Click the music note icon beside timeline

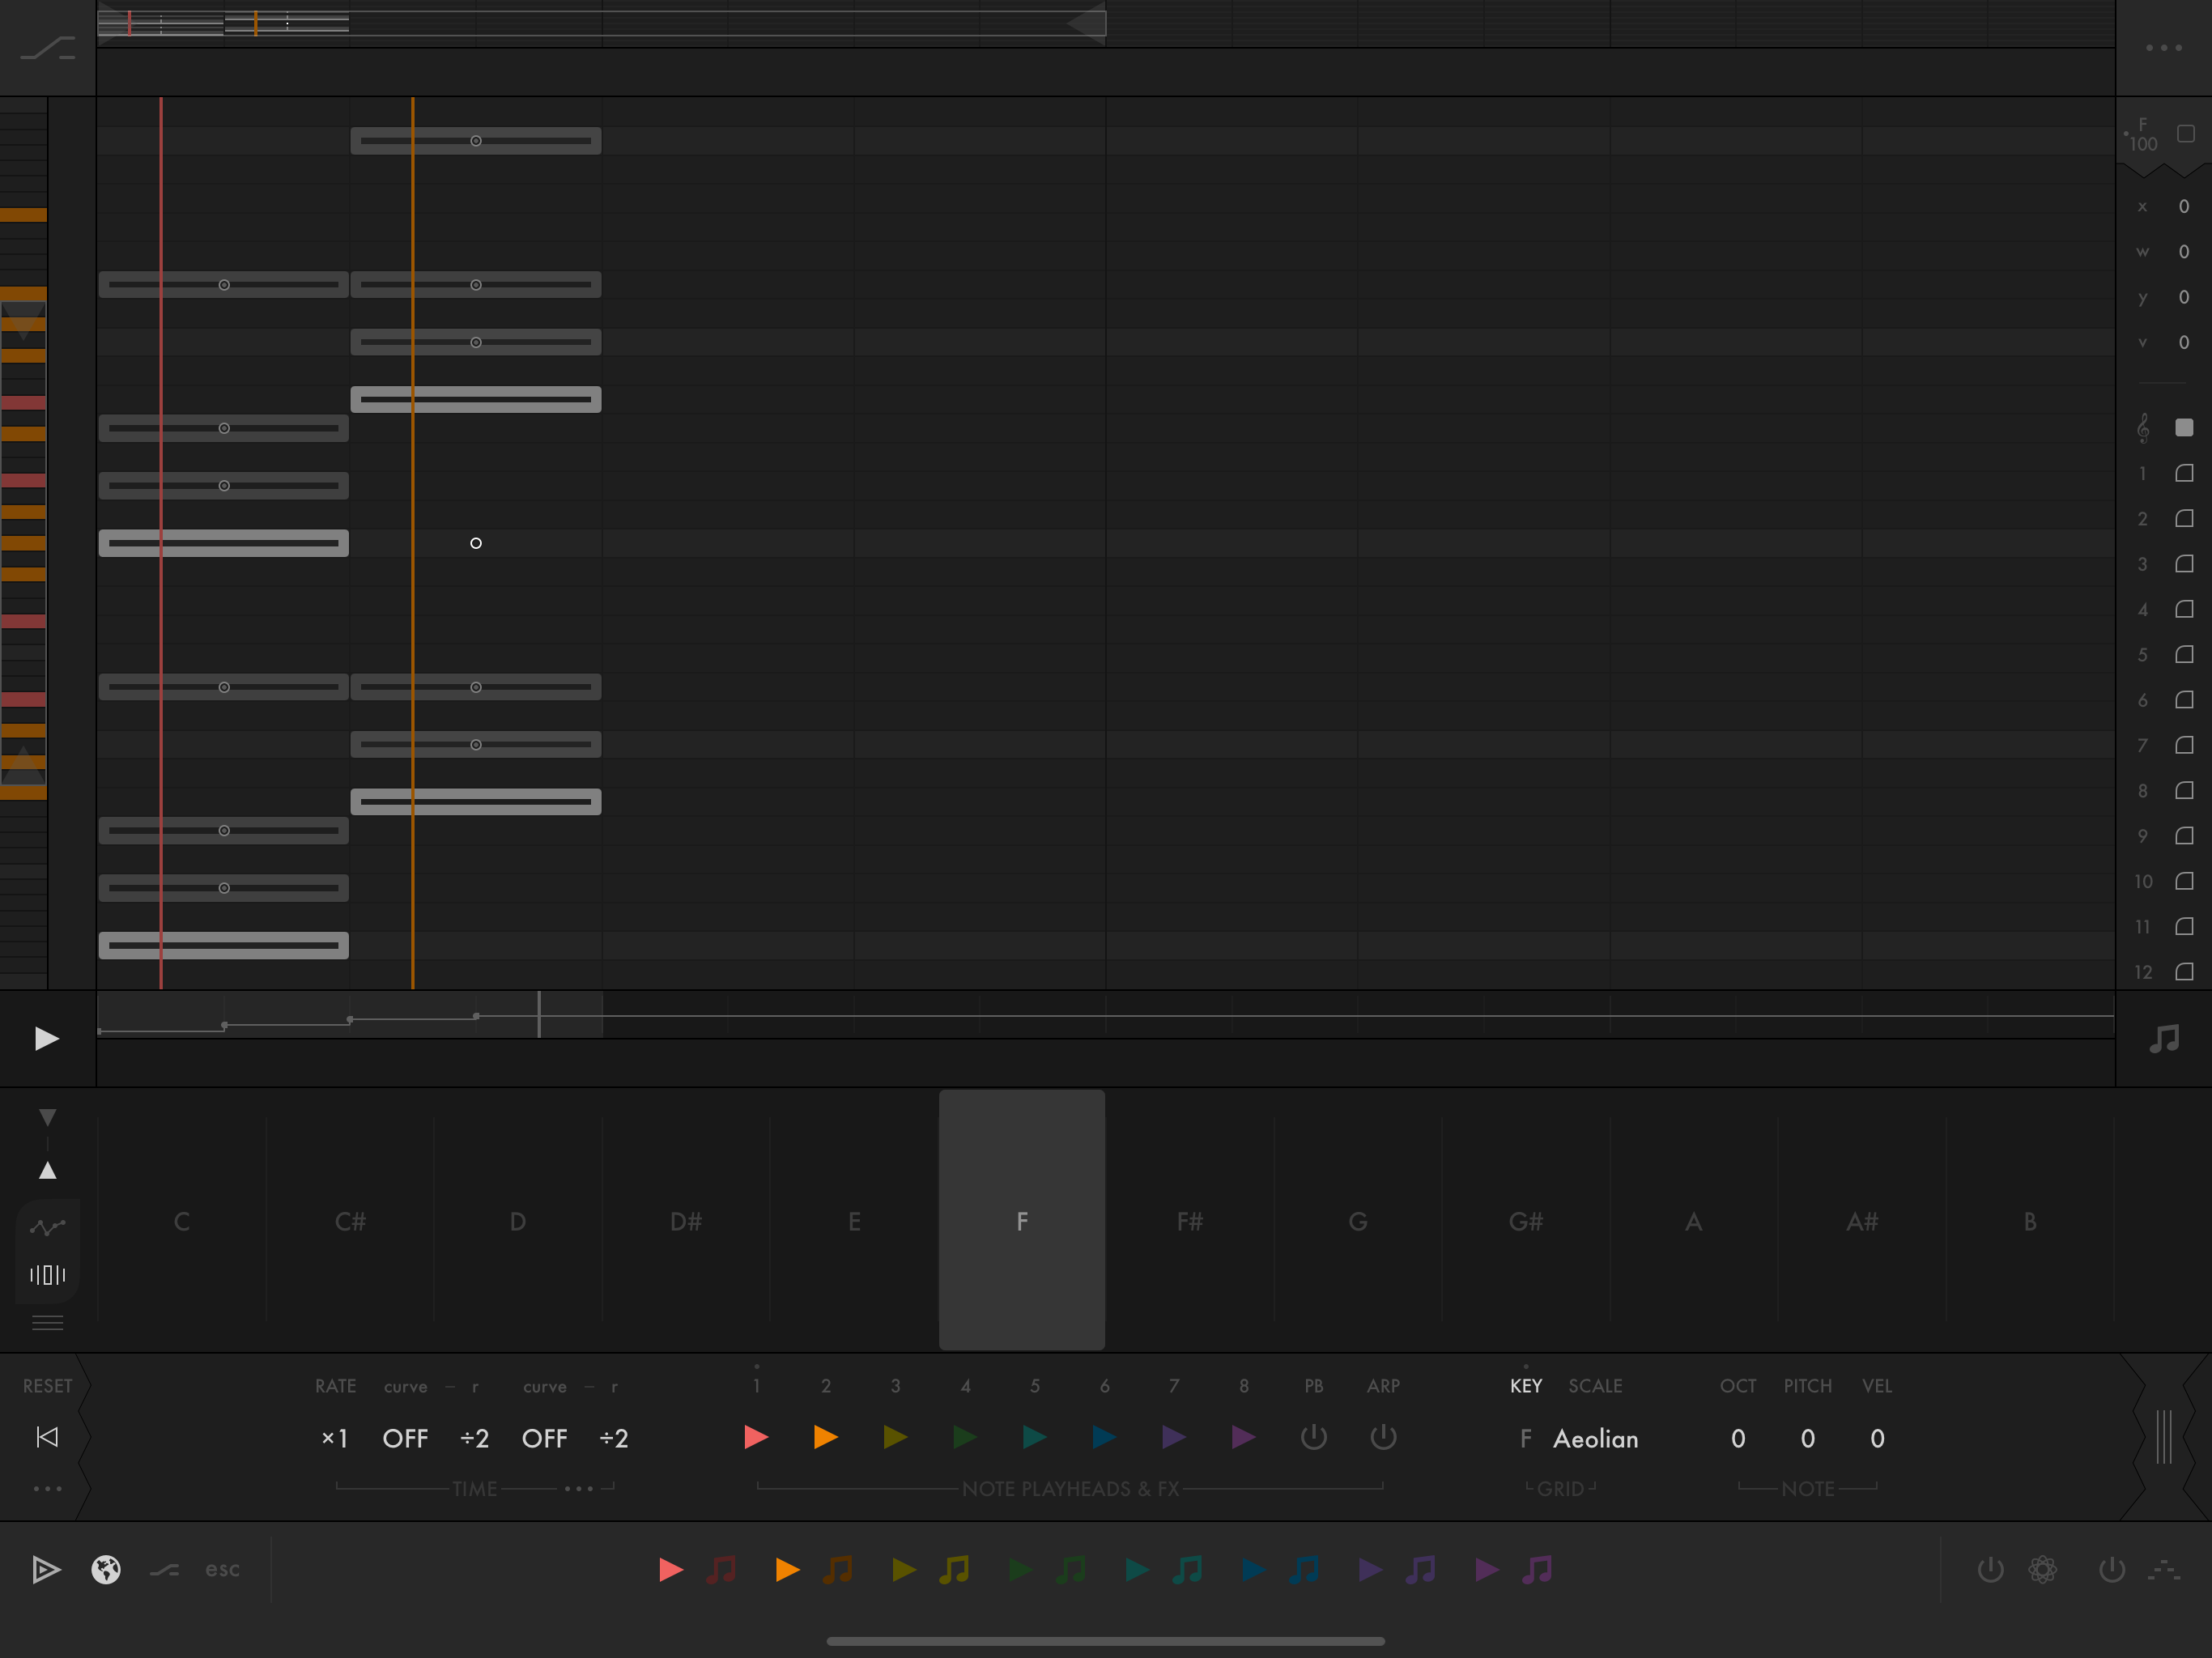(2163, 1039)
